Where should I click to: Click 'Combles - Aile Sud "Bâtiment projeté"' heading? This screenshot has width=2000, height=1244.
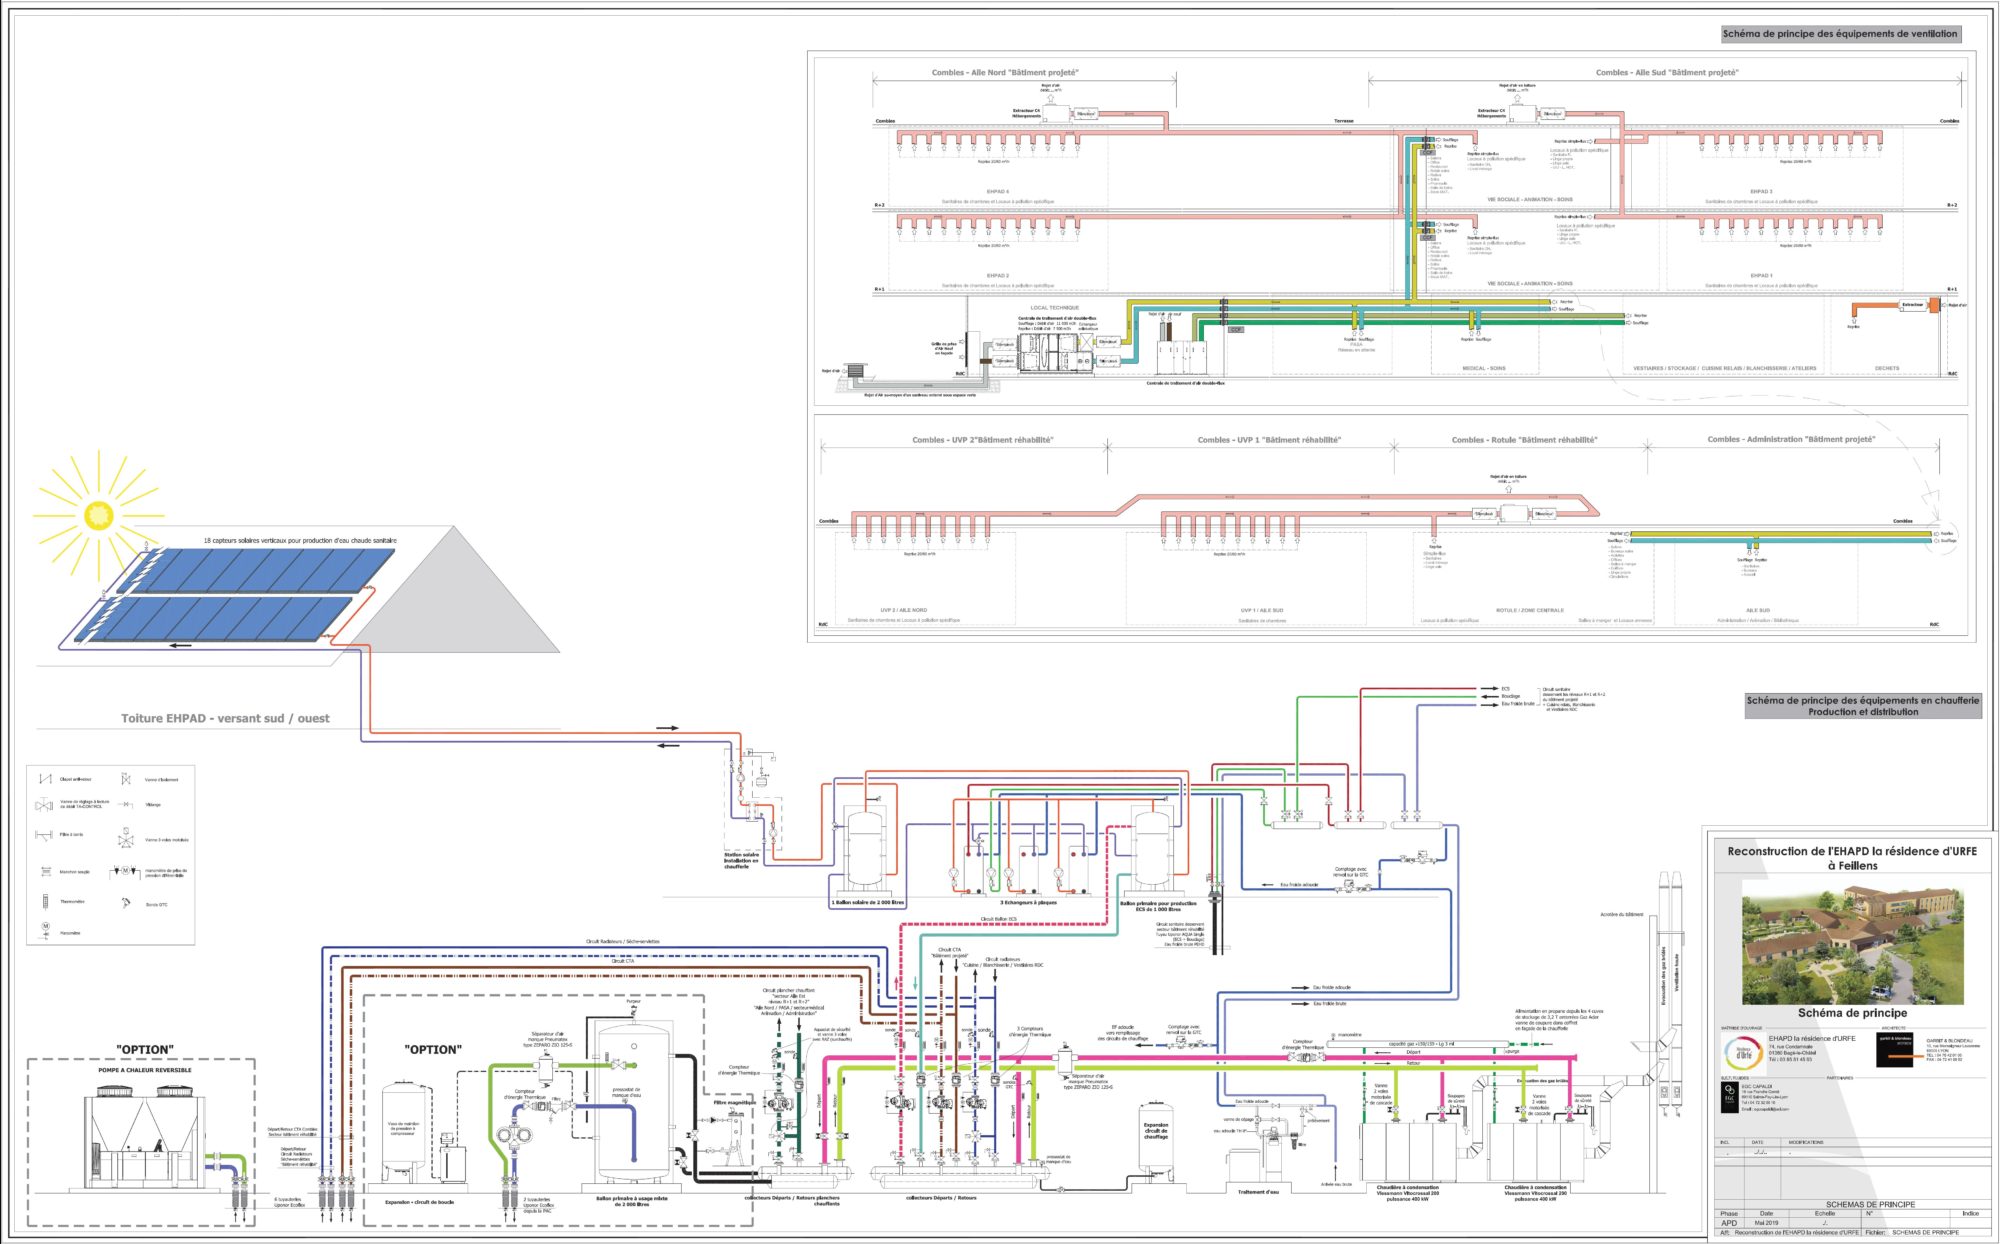tap(1667, 72)
